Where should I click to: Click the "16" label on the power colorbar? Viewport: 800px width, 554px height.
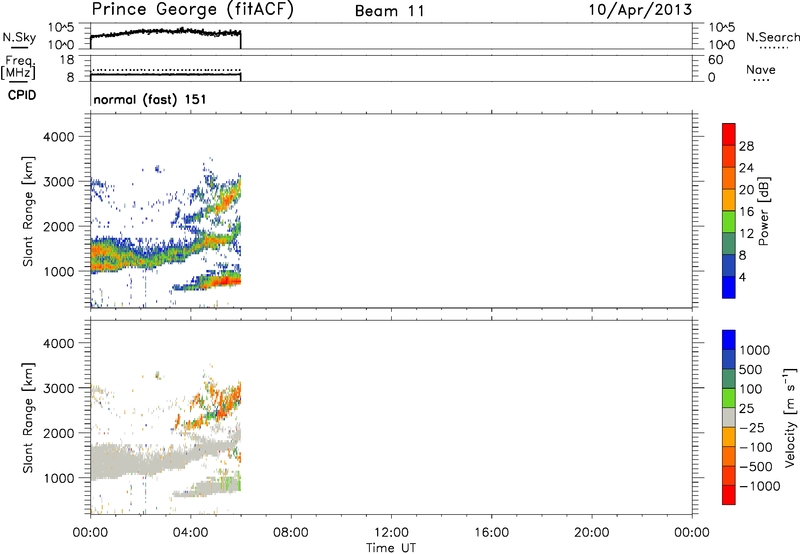tap(746, 212)
